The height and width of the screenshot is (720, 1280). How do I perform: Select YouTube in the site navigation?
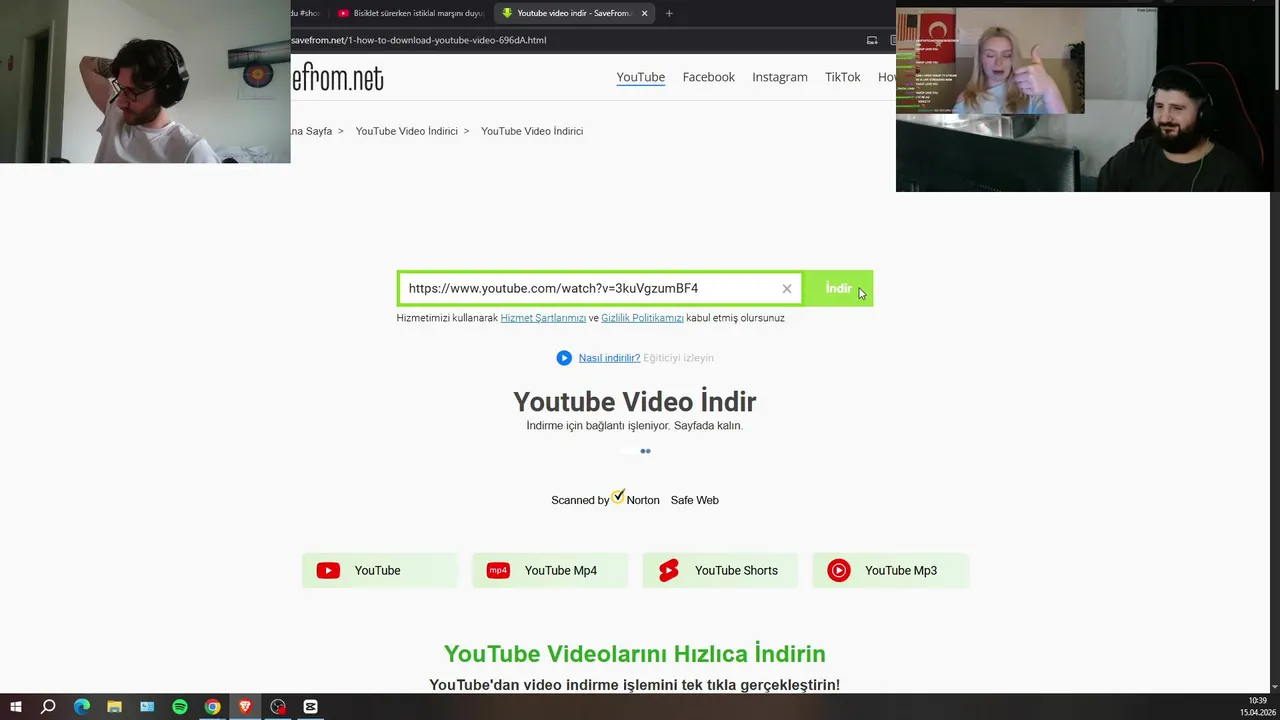641,77
